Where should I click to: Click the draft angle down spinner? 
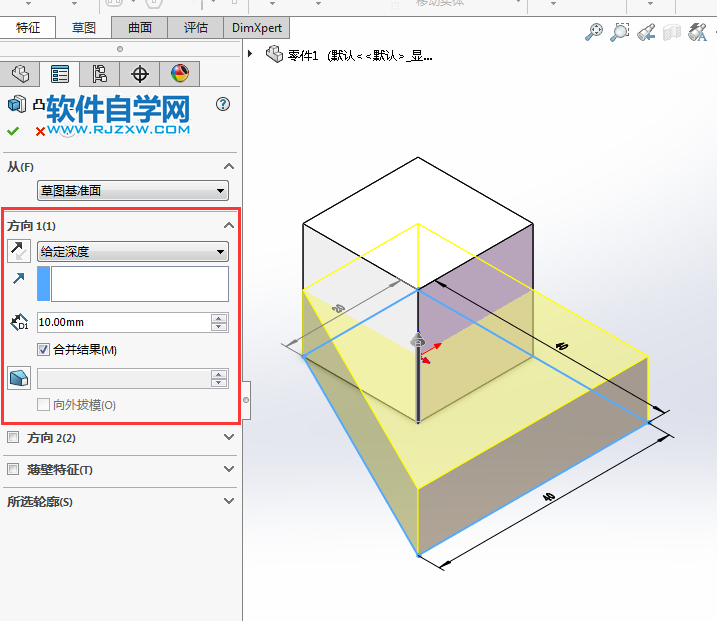click(219, 383)
